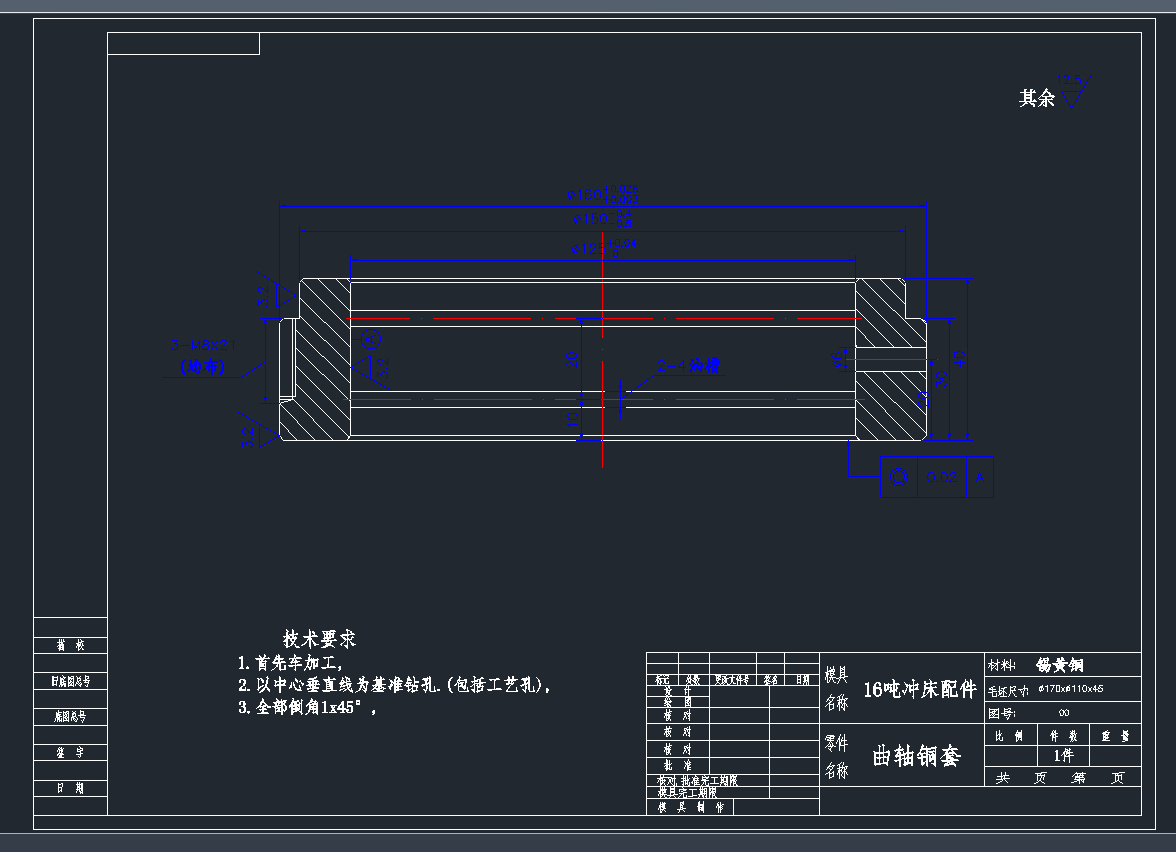Click the concentricity symbol in the tolerance frame
The width and height of the screenshot is (1176, 852).
(898, 477)
